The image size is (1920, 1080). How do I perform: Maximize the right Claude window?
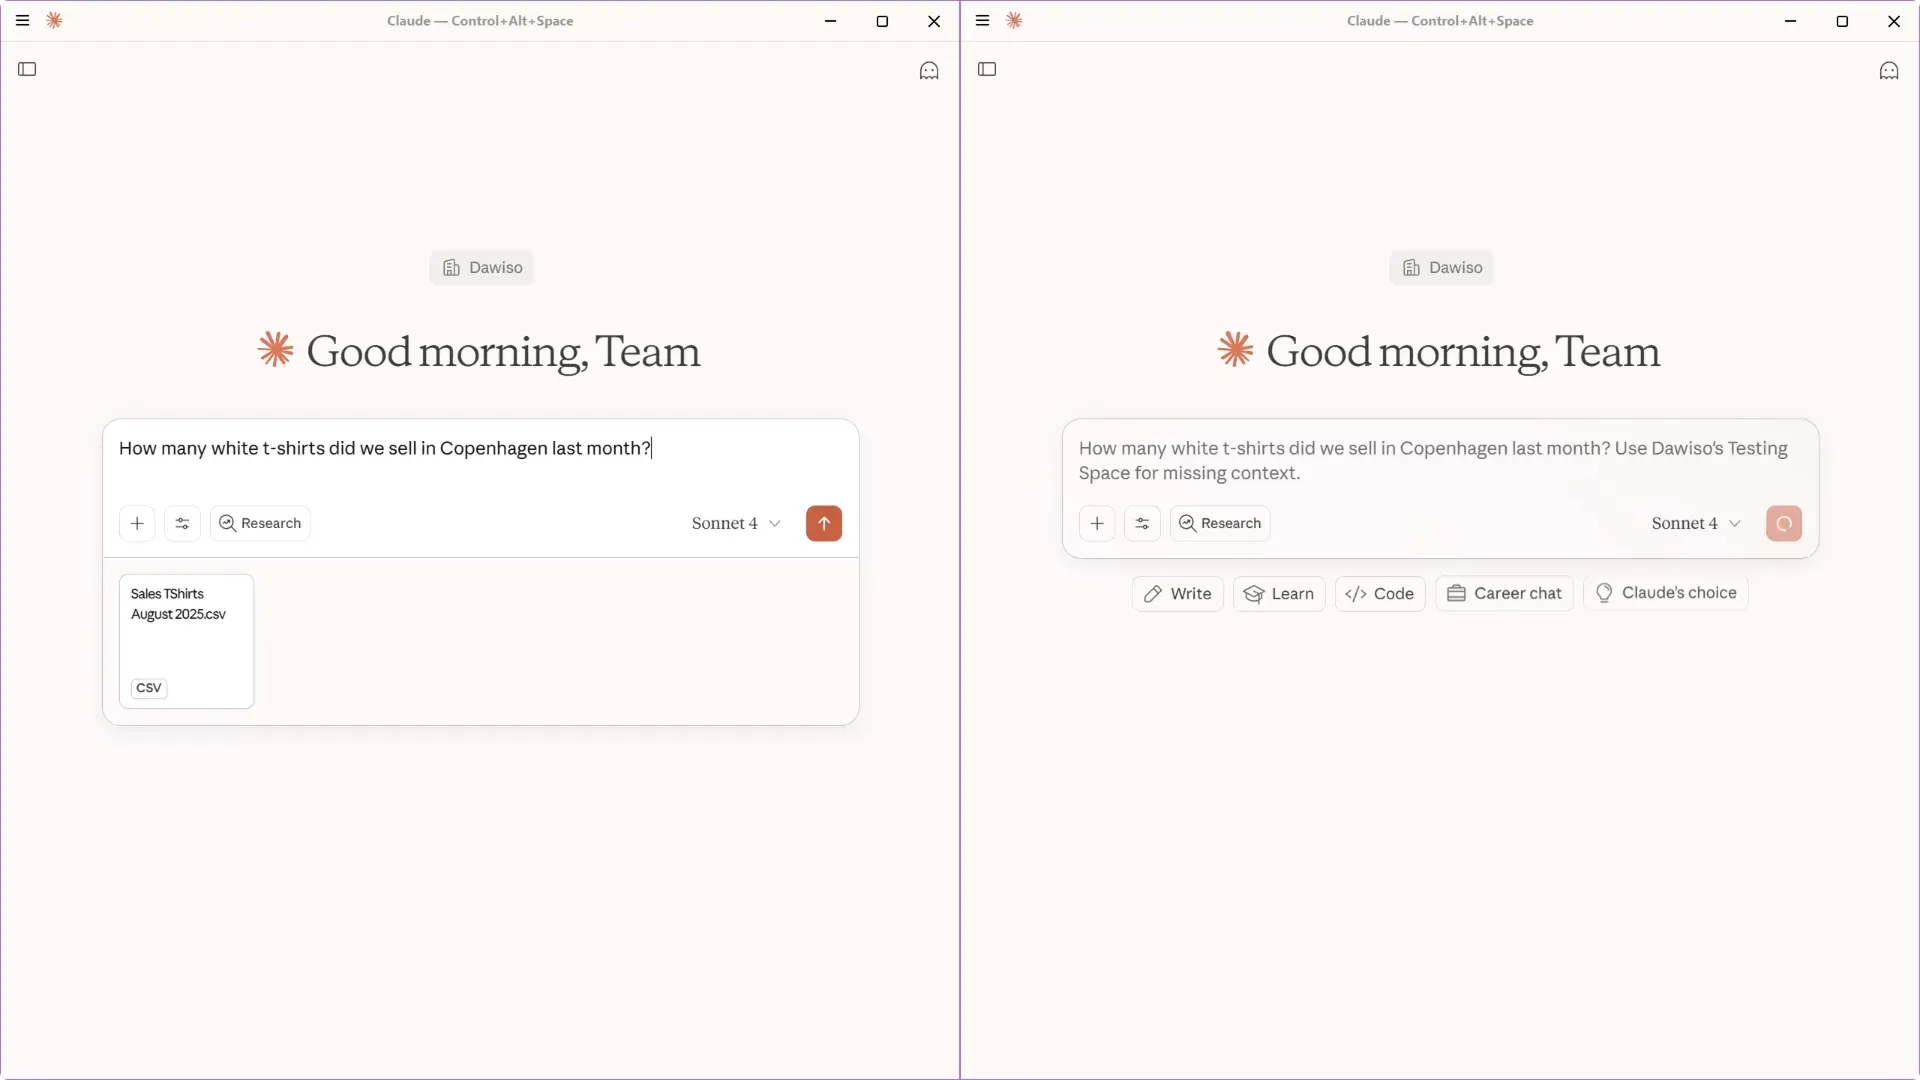pyautogui.click(x=1842, y=21)
